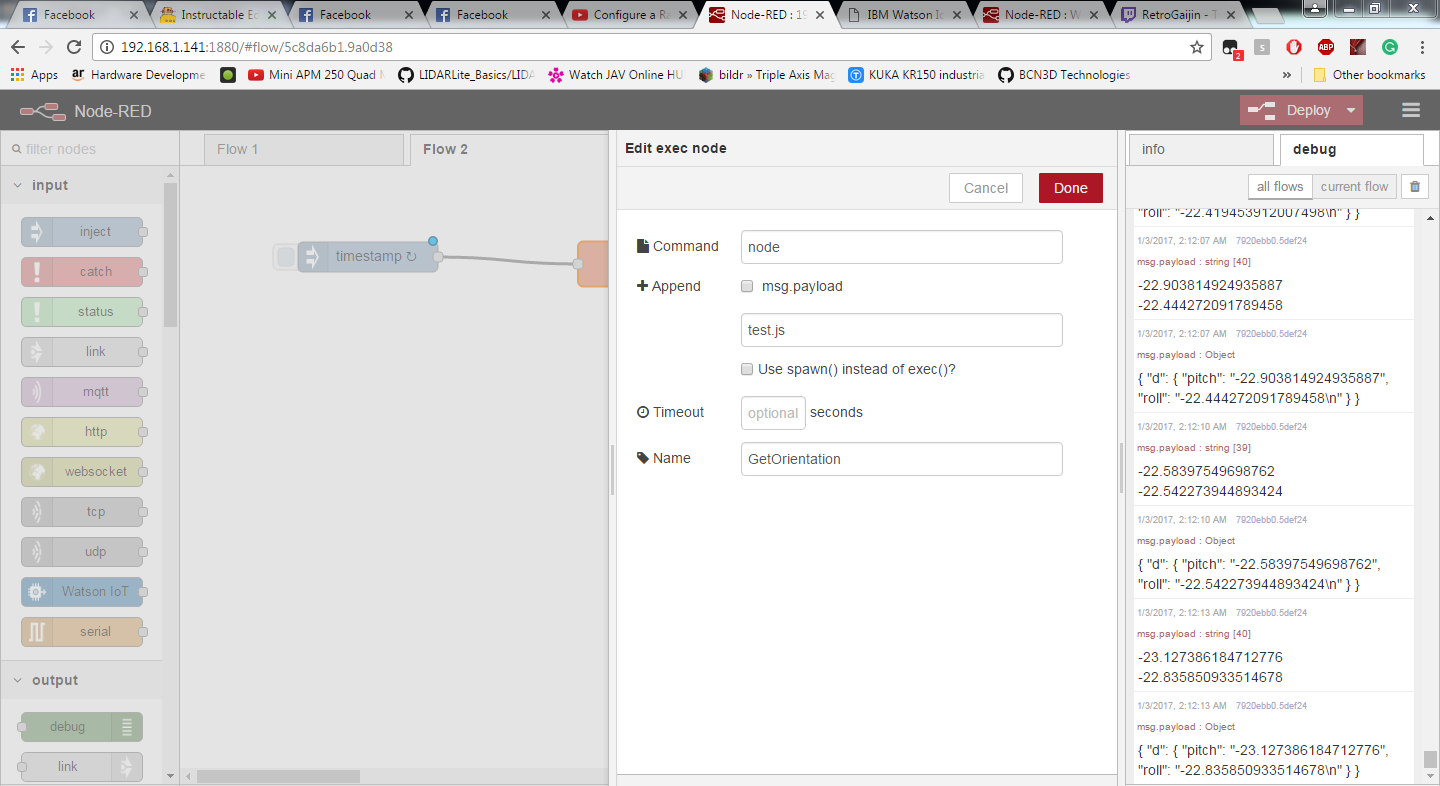Click the trash icon to clear debug messages
This screenshot has width=1440, height=786.
(x=1414, y=186)
